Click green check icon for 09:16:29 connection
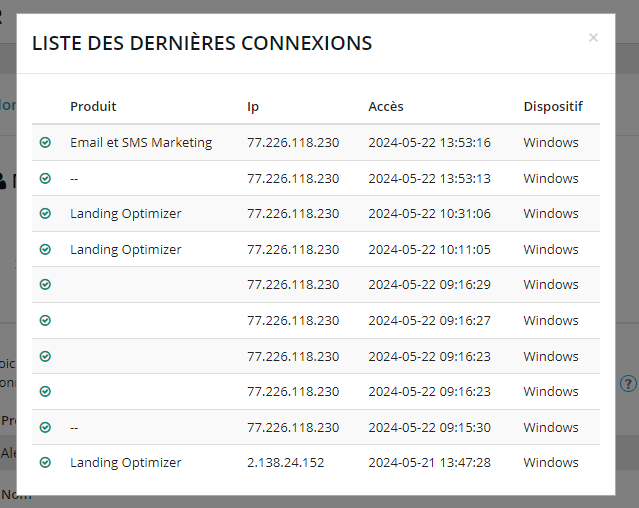The width and height of the screenshot is (639, 508). [x=45, y=285]
